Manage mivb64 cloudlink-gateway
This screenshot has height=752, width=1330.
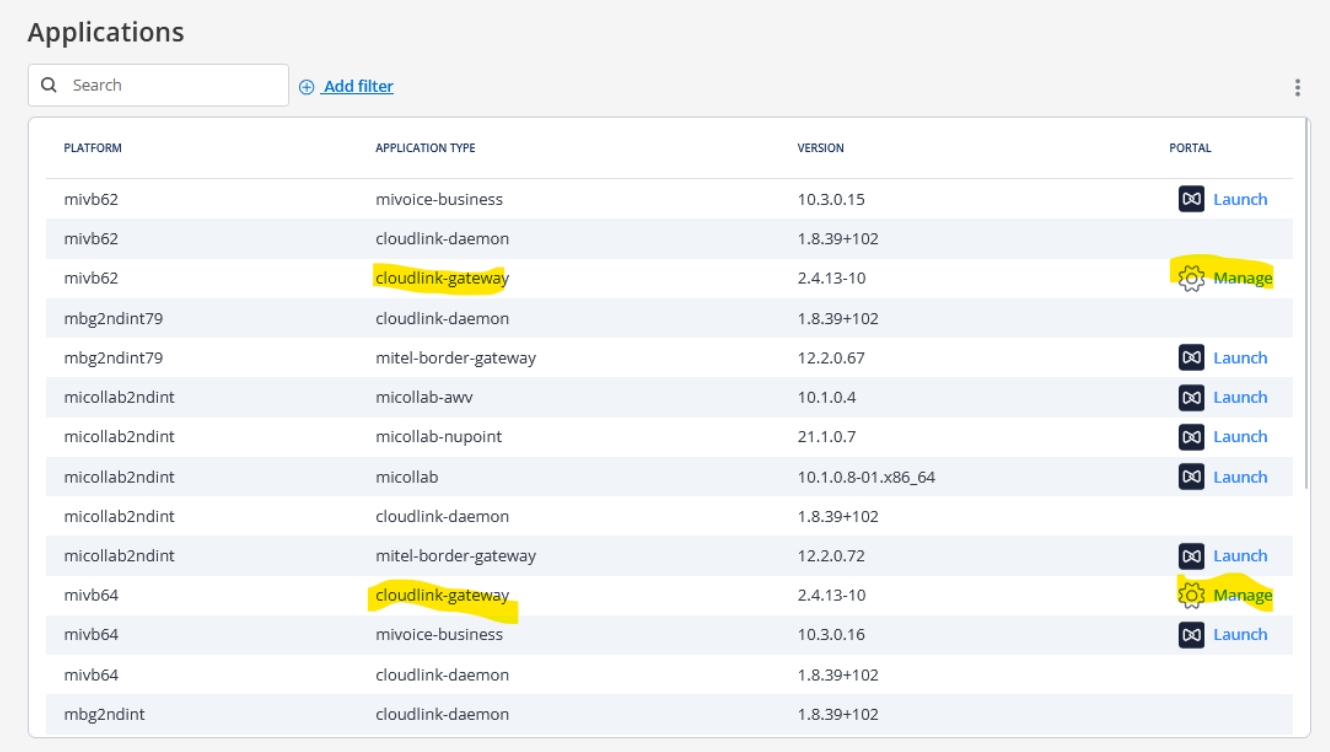(1243, 595)
